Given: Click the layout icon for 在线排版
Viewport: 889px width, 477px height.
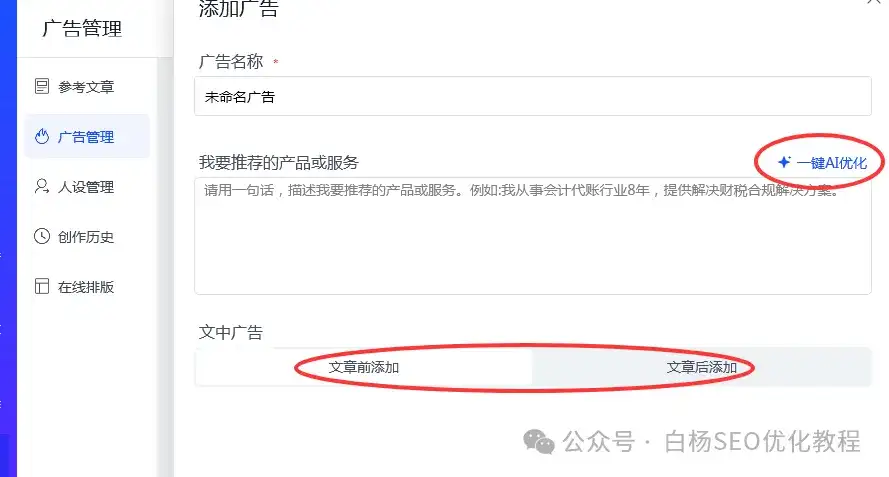Looking at the screenshot, I should [42, 286].
